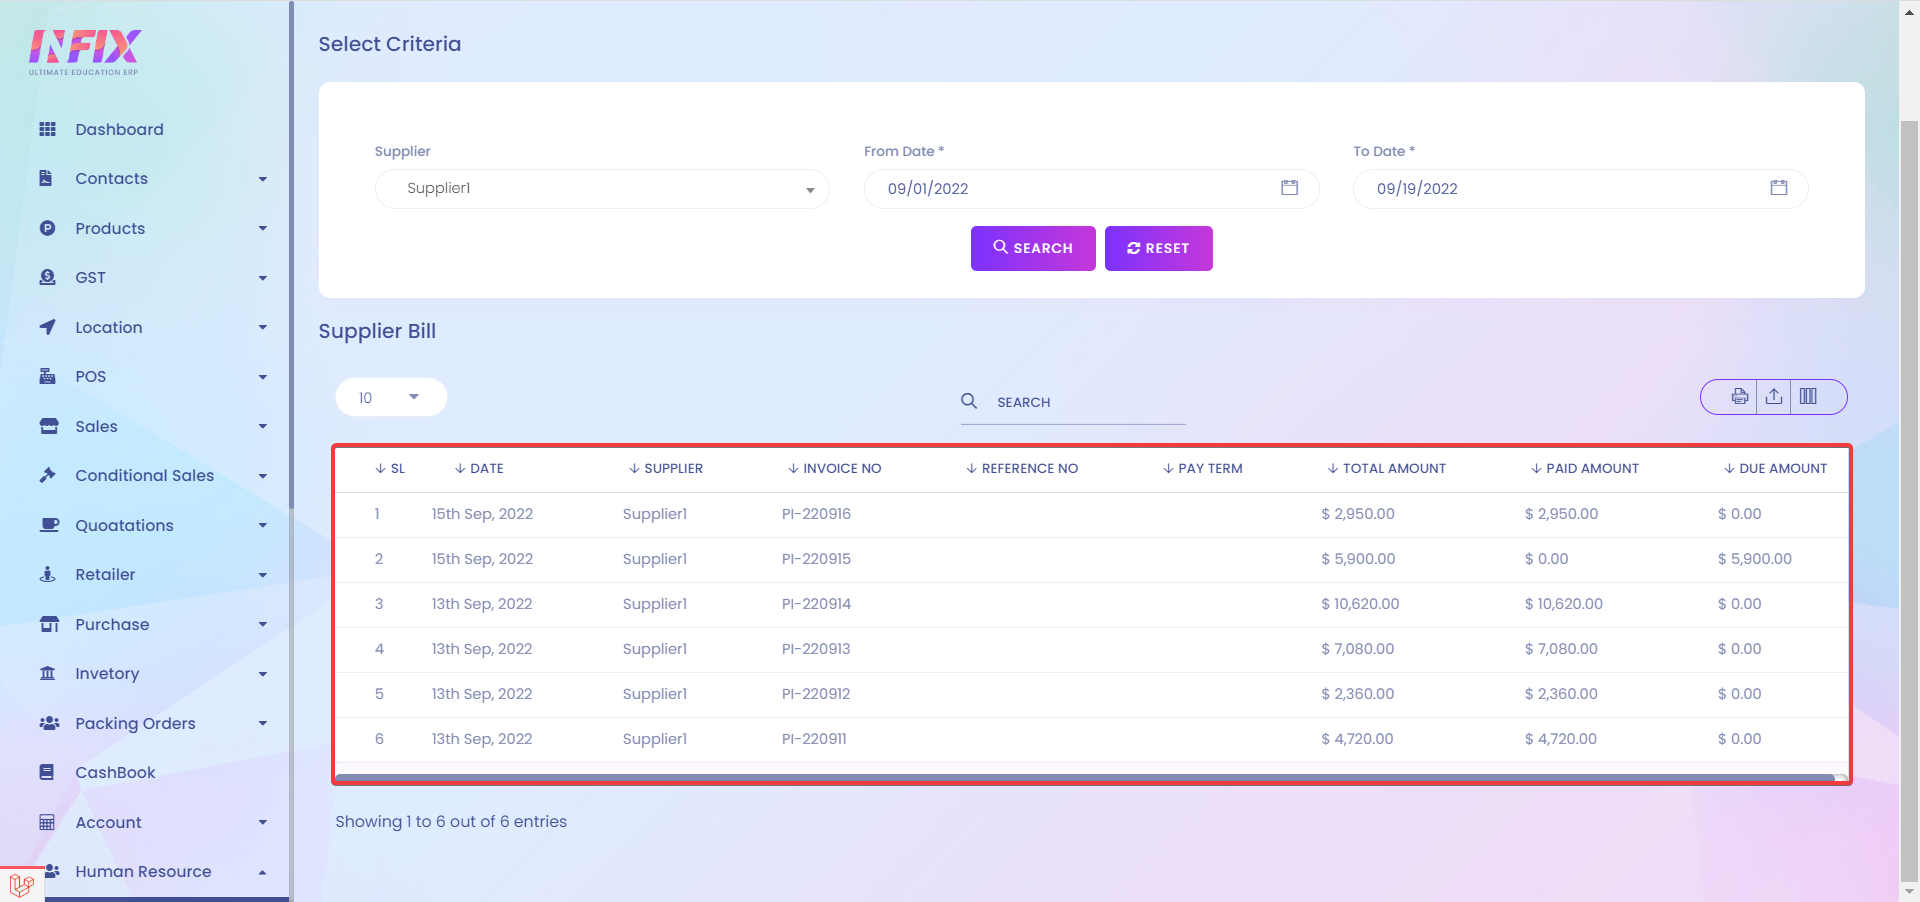Open the entries-per-page dropdown showing 10
The image size is (1920, 902).
click(x=391, y=397)
